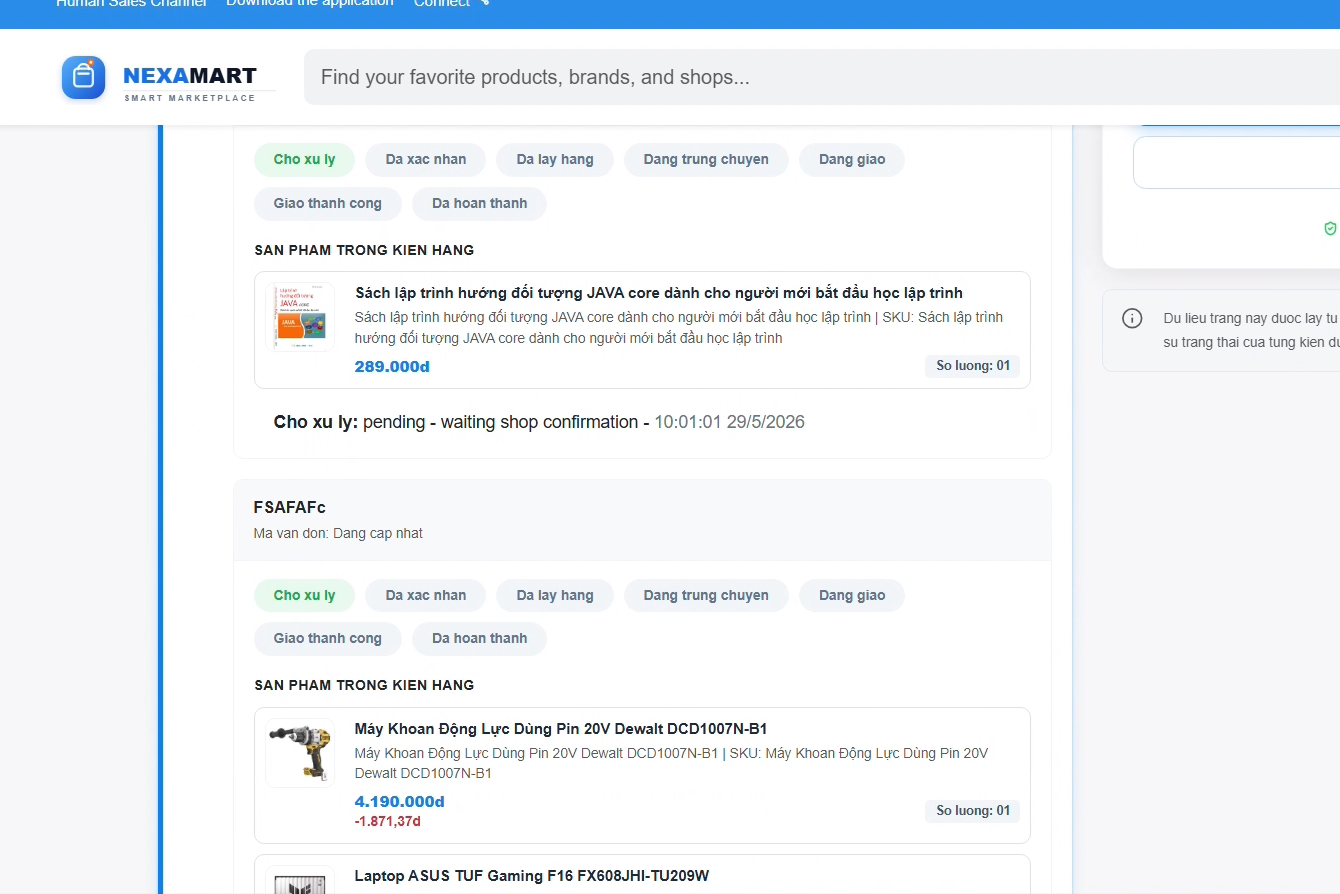This screenshot has height=894, width=1340.
Task: Select Giao thanh cong chip above JAVA book
Action: 328,203
